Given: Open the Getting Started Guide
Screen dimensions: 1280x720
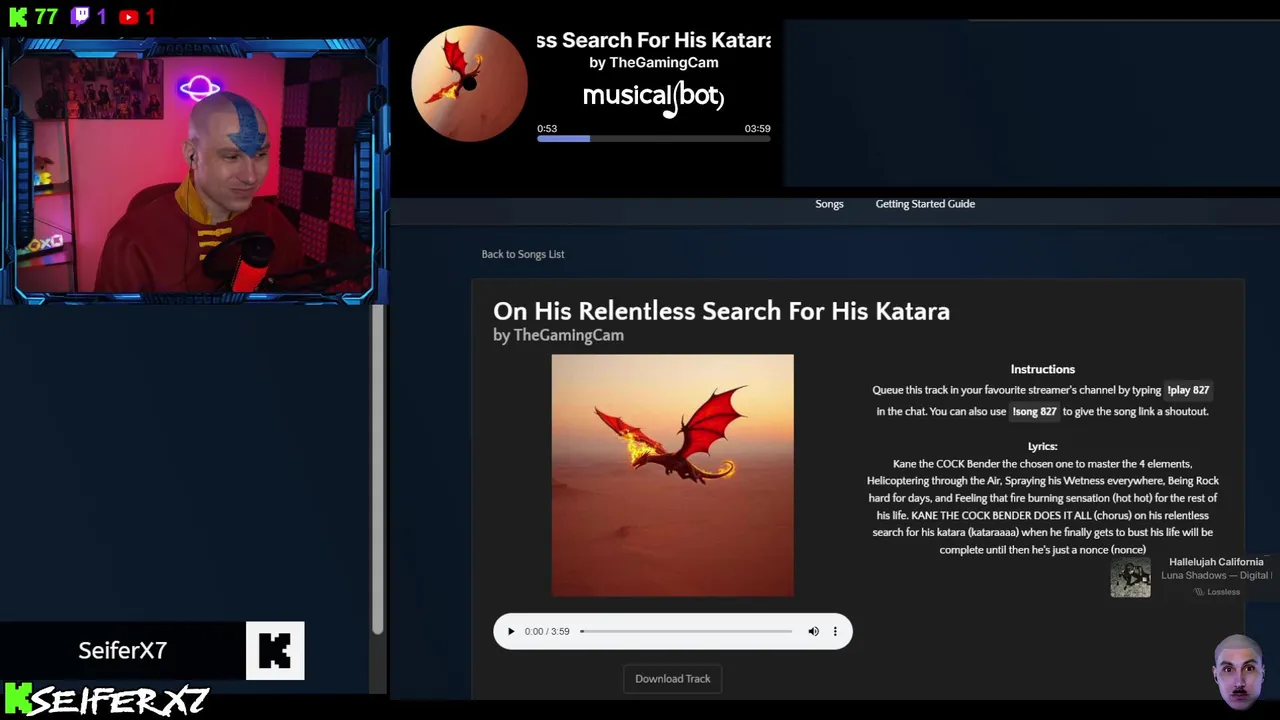Looking at the screenshot, I should click(925, 204).
